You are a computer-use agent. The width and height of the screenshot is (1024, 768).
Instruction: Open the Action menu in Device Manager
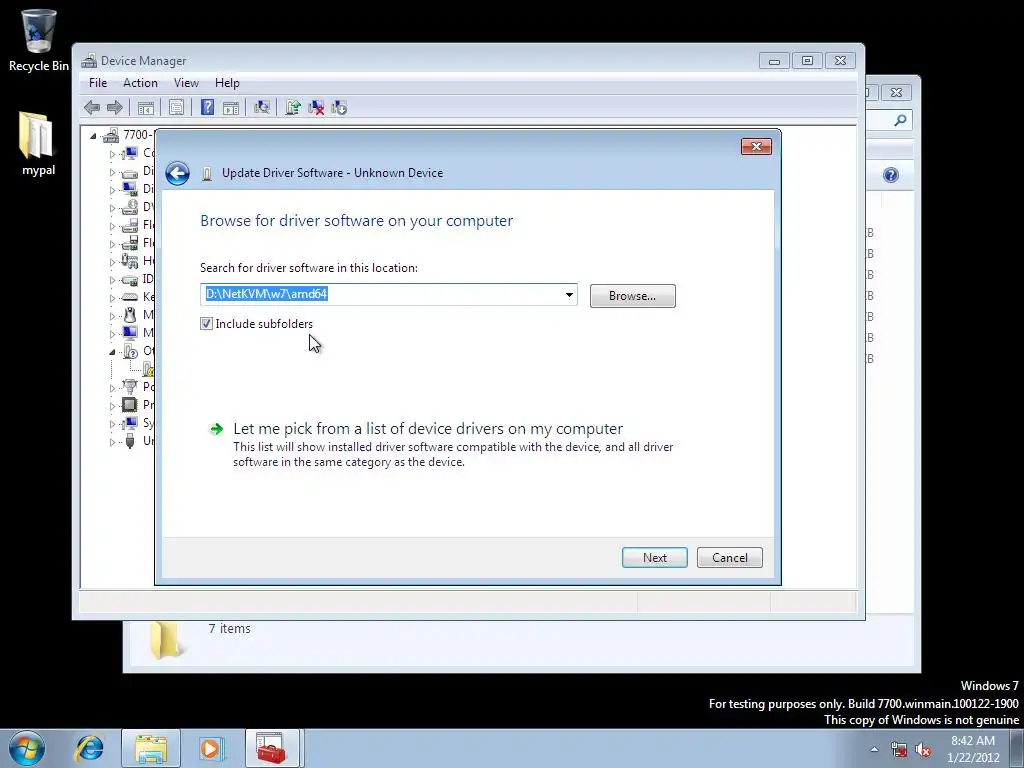click(140, 83)
